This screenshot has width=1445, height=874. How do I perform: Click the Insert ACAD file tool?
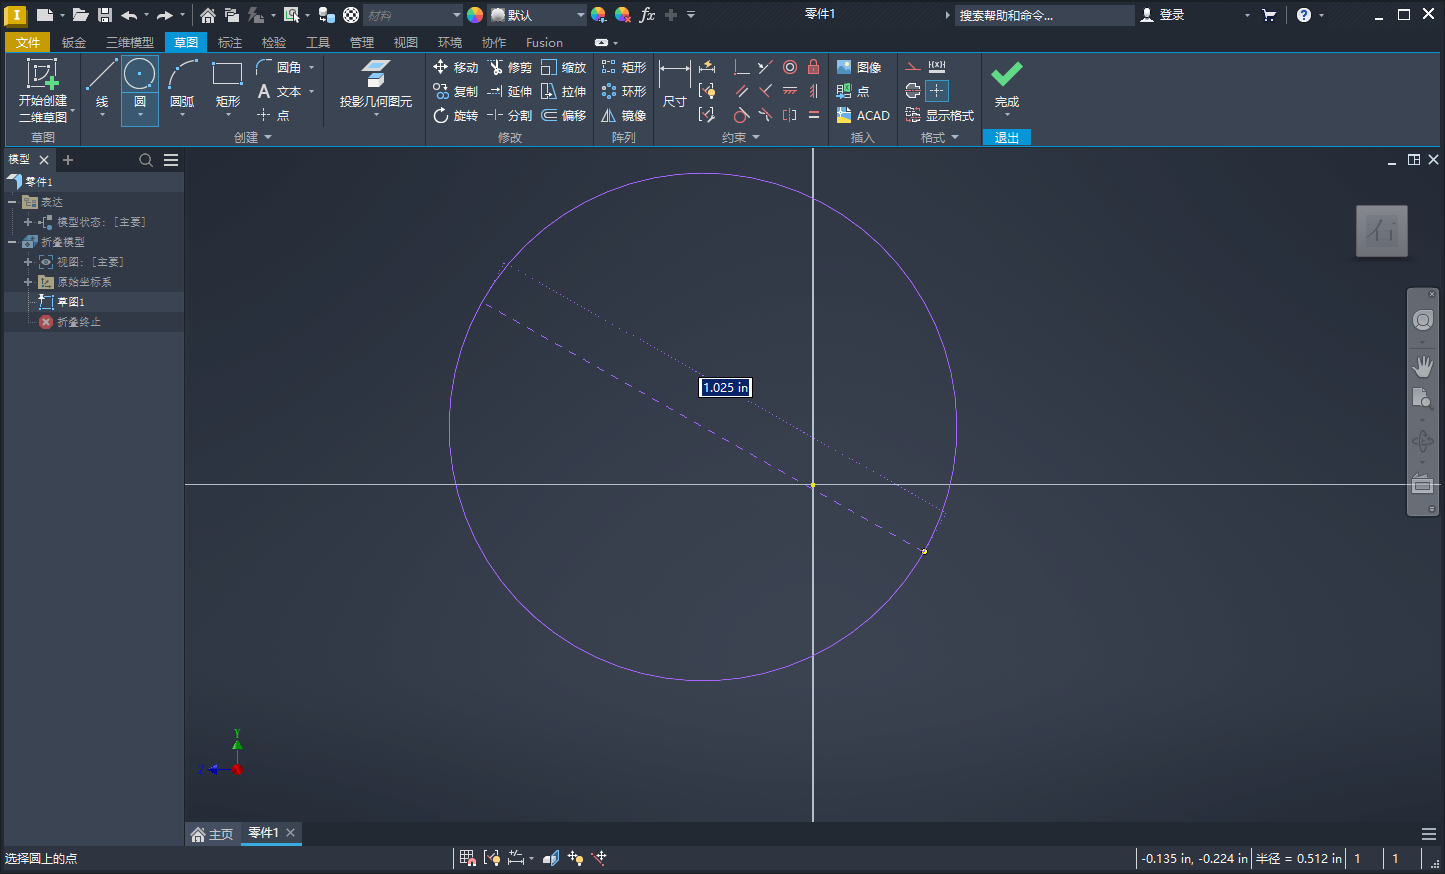point(863,115)
